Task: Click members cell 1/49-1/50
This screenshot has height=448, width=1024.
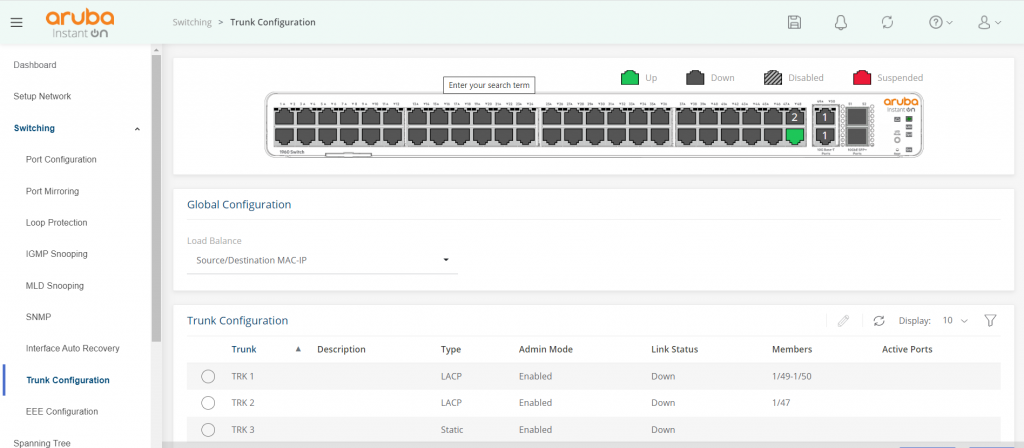Action: pos(792,376)
